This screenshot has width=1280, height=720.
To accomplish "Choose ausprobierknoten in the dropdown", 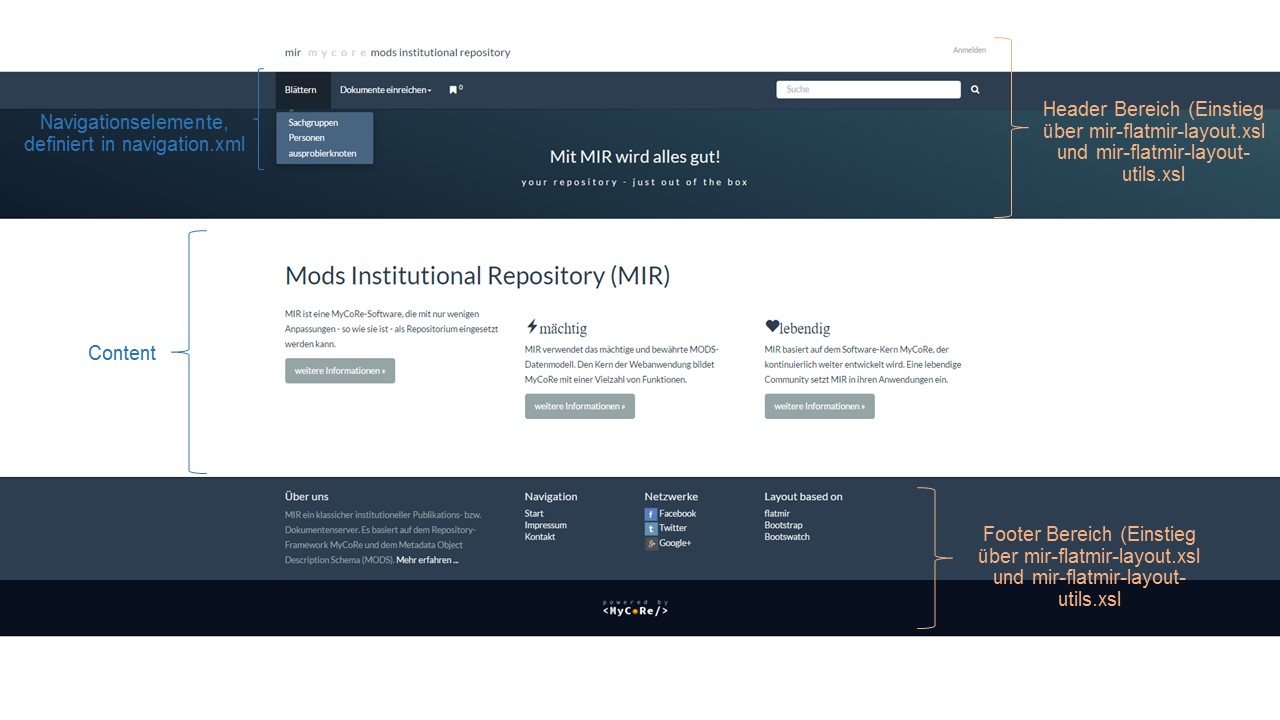I will pyautogui.click(x=322, y=154).
